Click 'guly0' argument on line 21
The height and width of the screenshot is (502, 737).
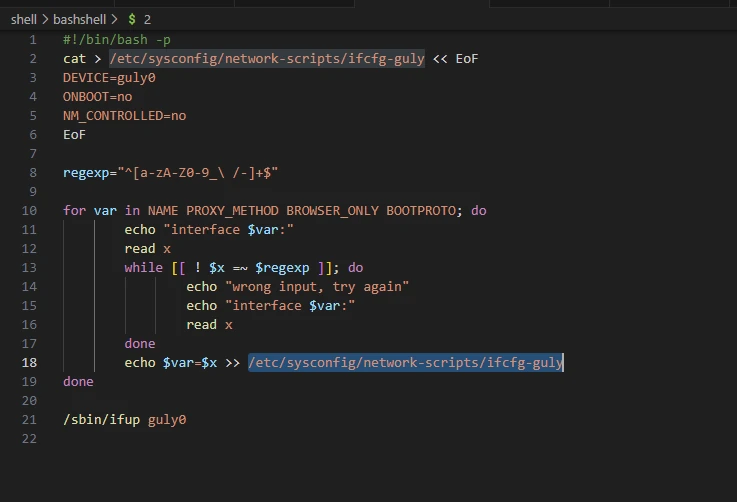[167, 420]
